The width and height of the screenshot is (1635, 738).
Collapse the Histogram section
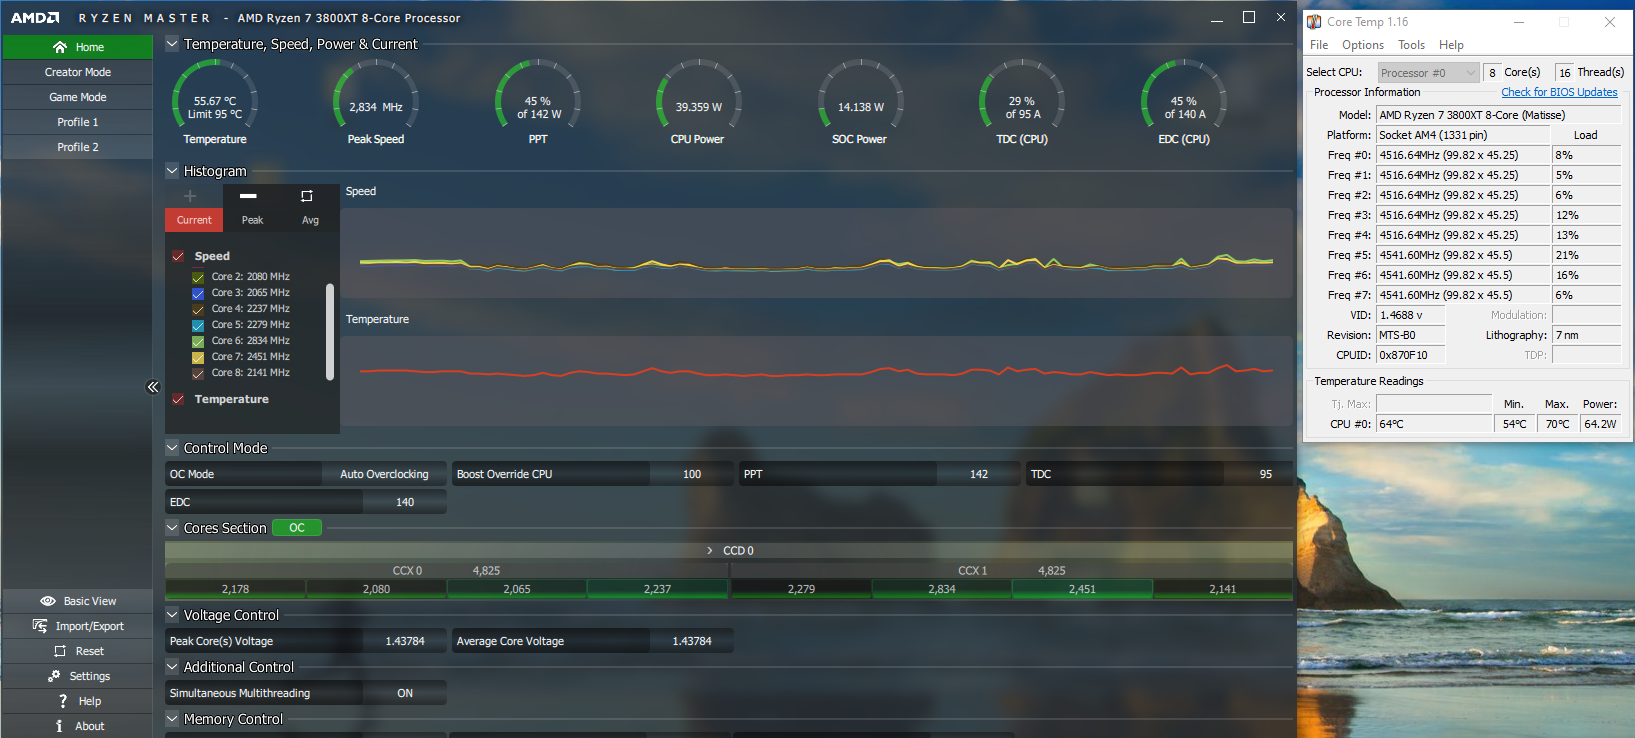pyautogui.click(x=172, y=171)
